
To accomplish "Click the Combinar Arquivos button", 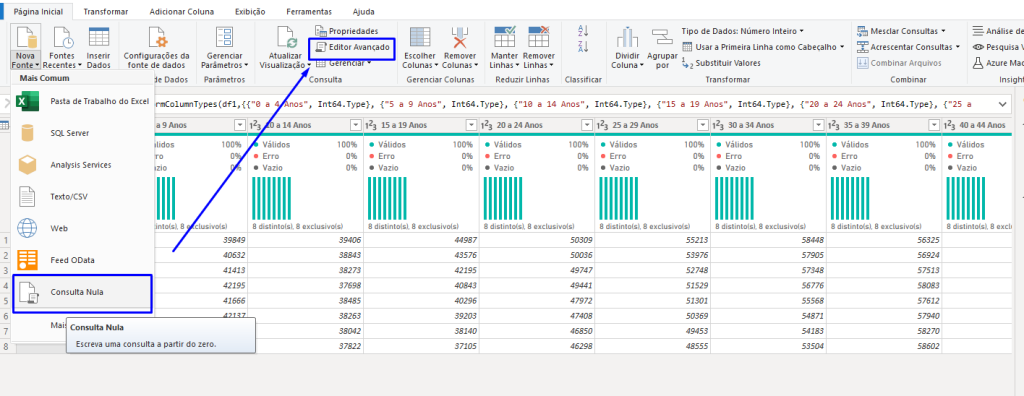I will pyautogui.click(x=899, y=63).
